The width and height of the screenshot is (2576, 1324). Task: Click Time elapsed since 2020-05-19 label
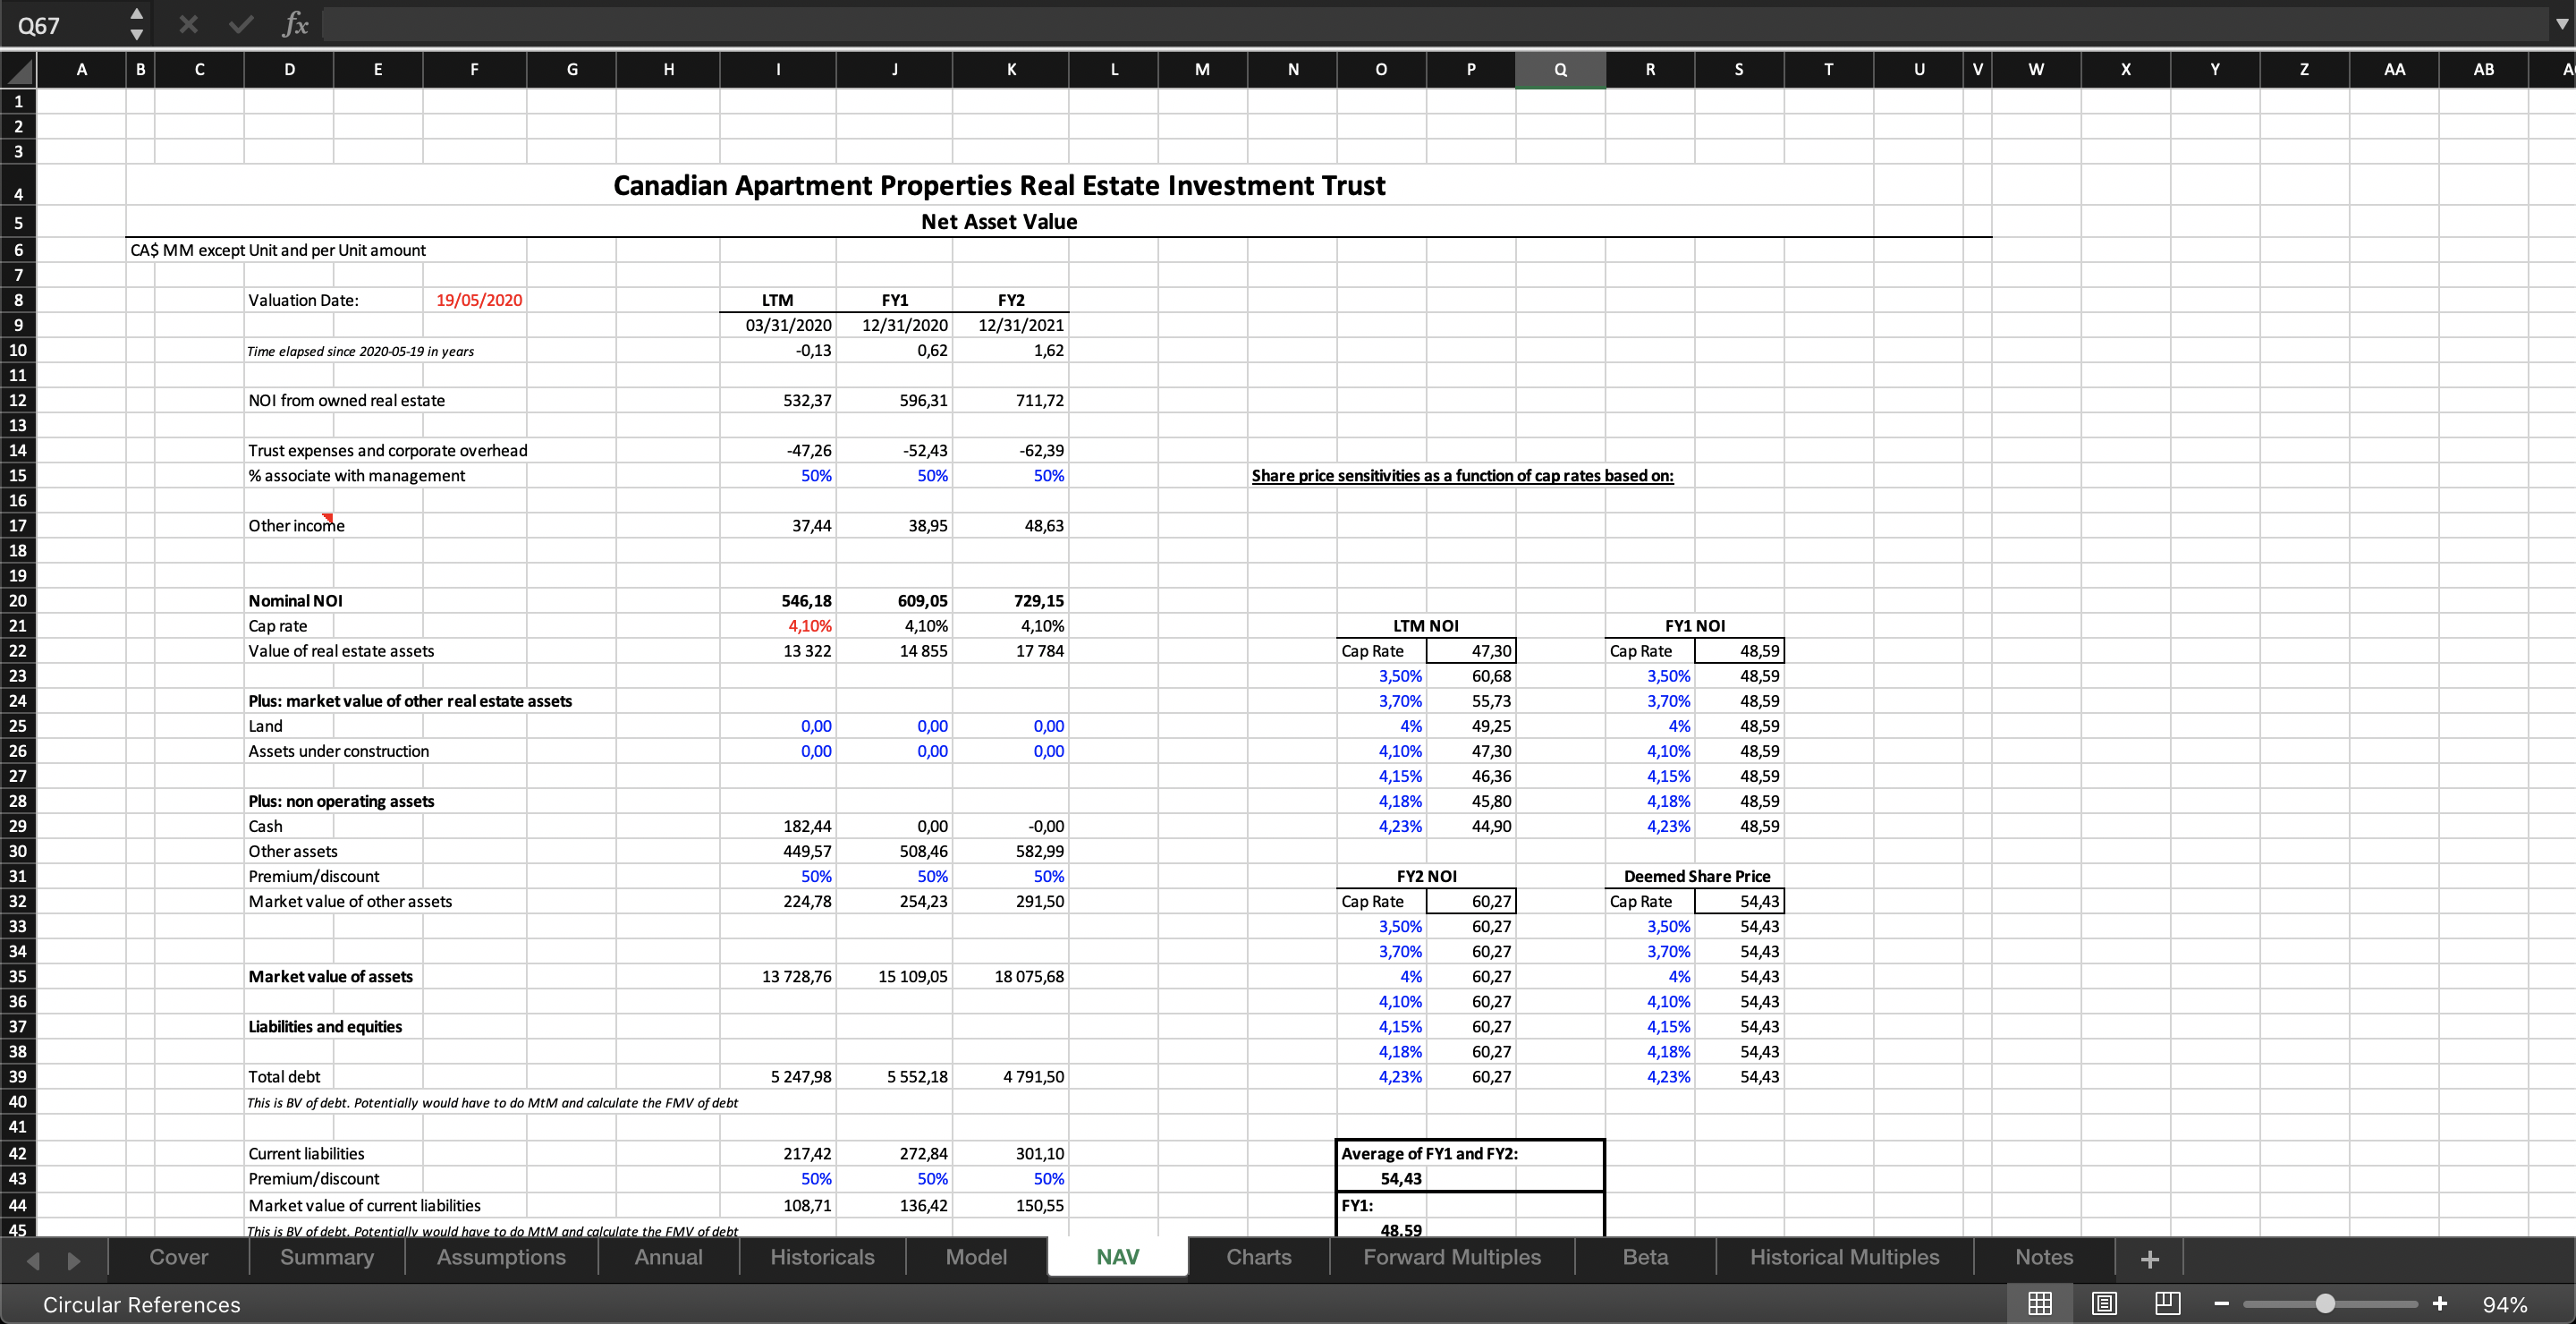(x=360, y=351)
